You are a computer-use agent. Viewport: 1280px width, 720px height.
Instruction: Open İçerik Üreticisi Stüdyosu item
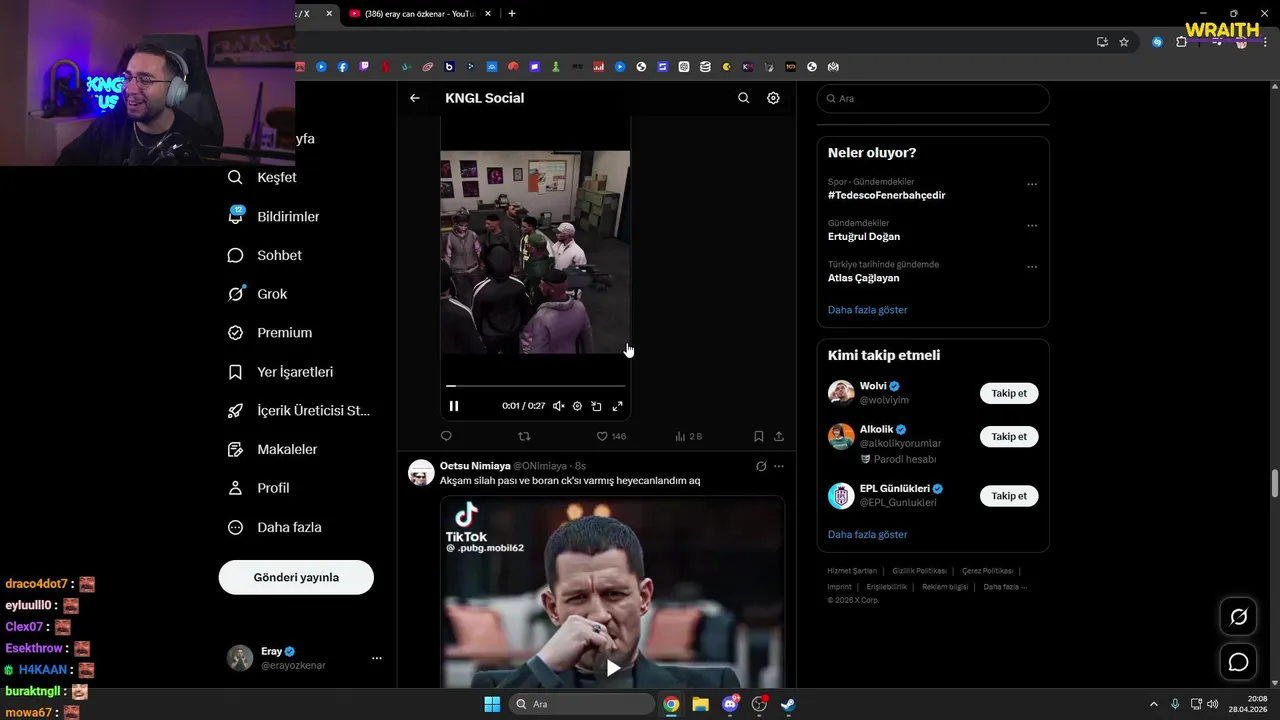point(299,411)
